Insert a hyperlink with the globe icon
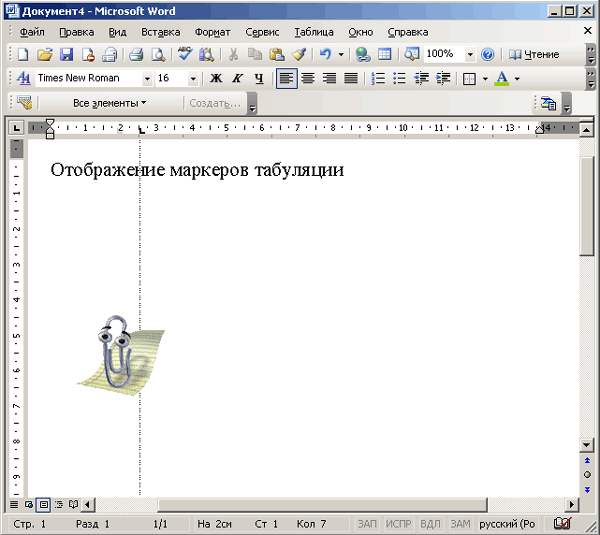This screenshot has width=600, height=535. [x=362, y=54]
